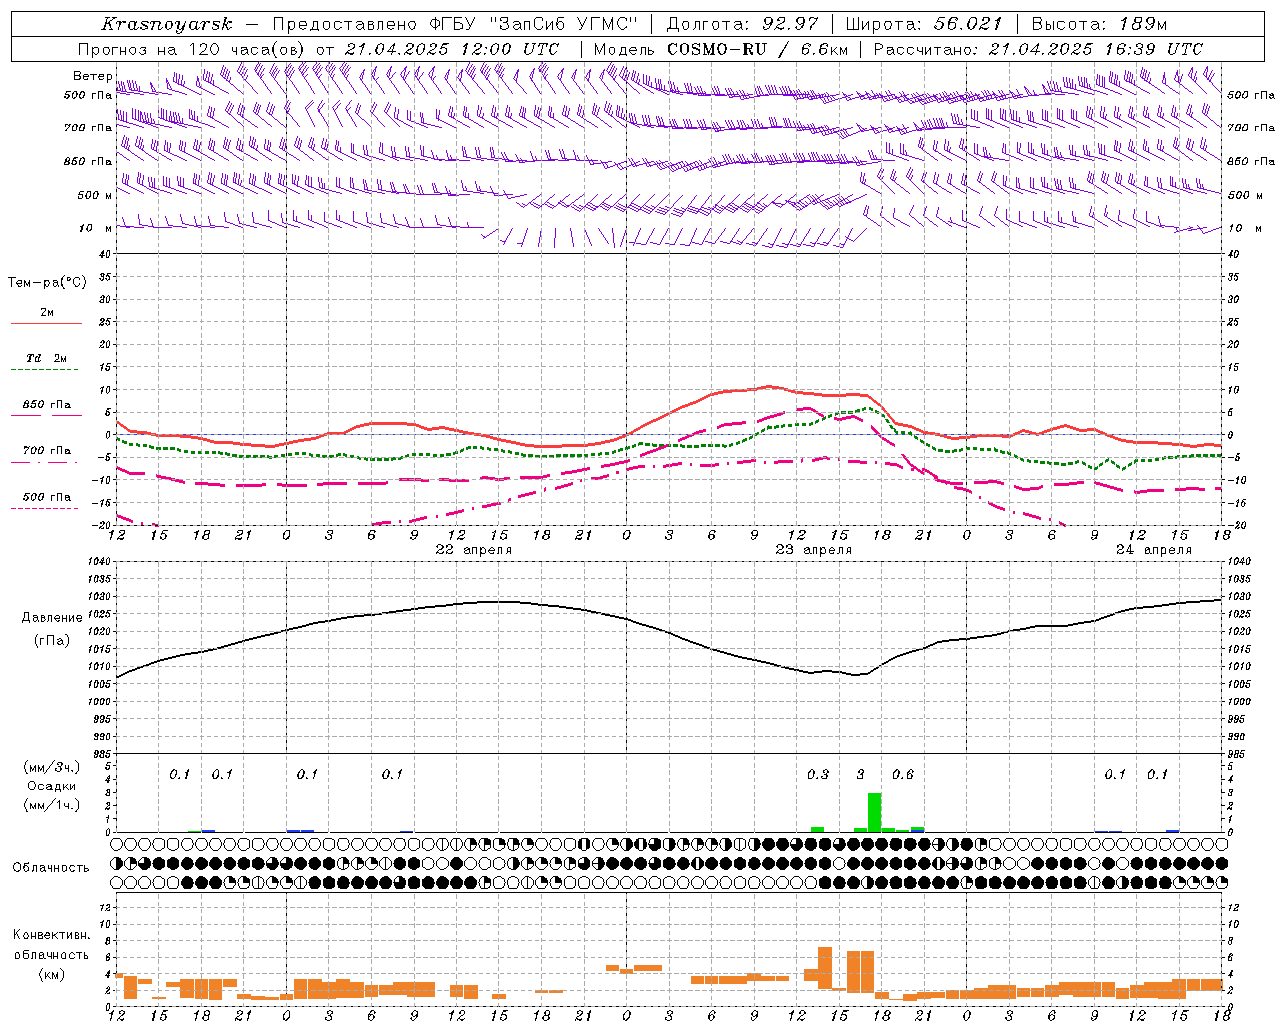Image resolution: width=1280 pixels, height=1024 pixels.
Task: Click the '(мм/3ч.)' precipitation unit label
Action: tap(52, 767)
